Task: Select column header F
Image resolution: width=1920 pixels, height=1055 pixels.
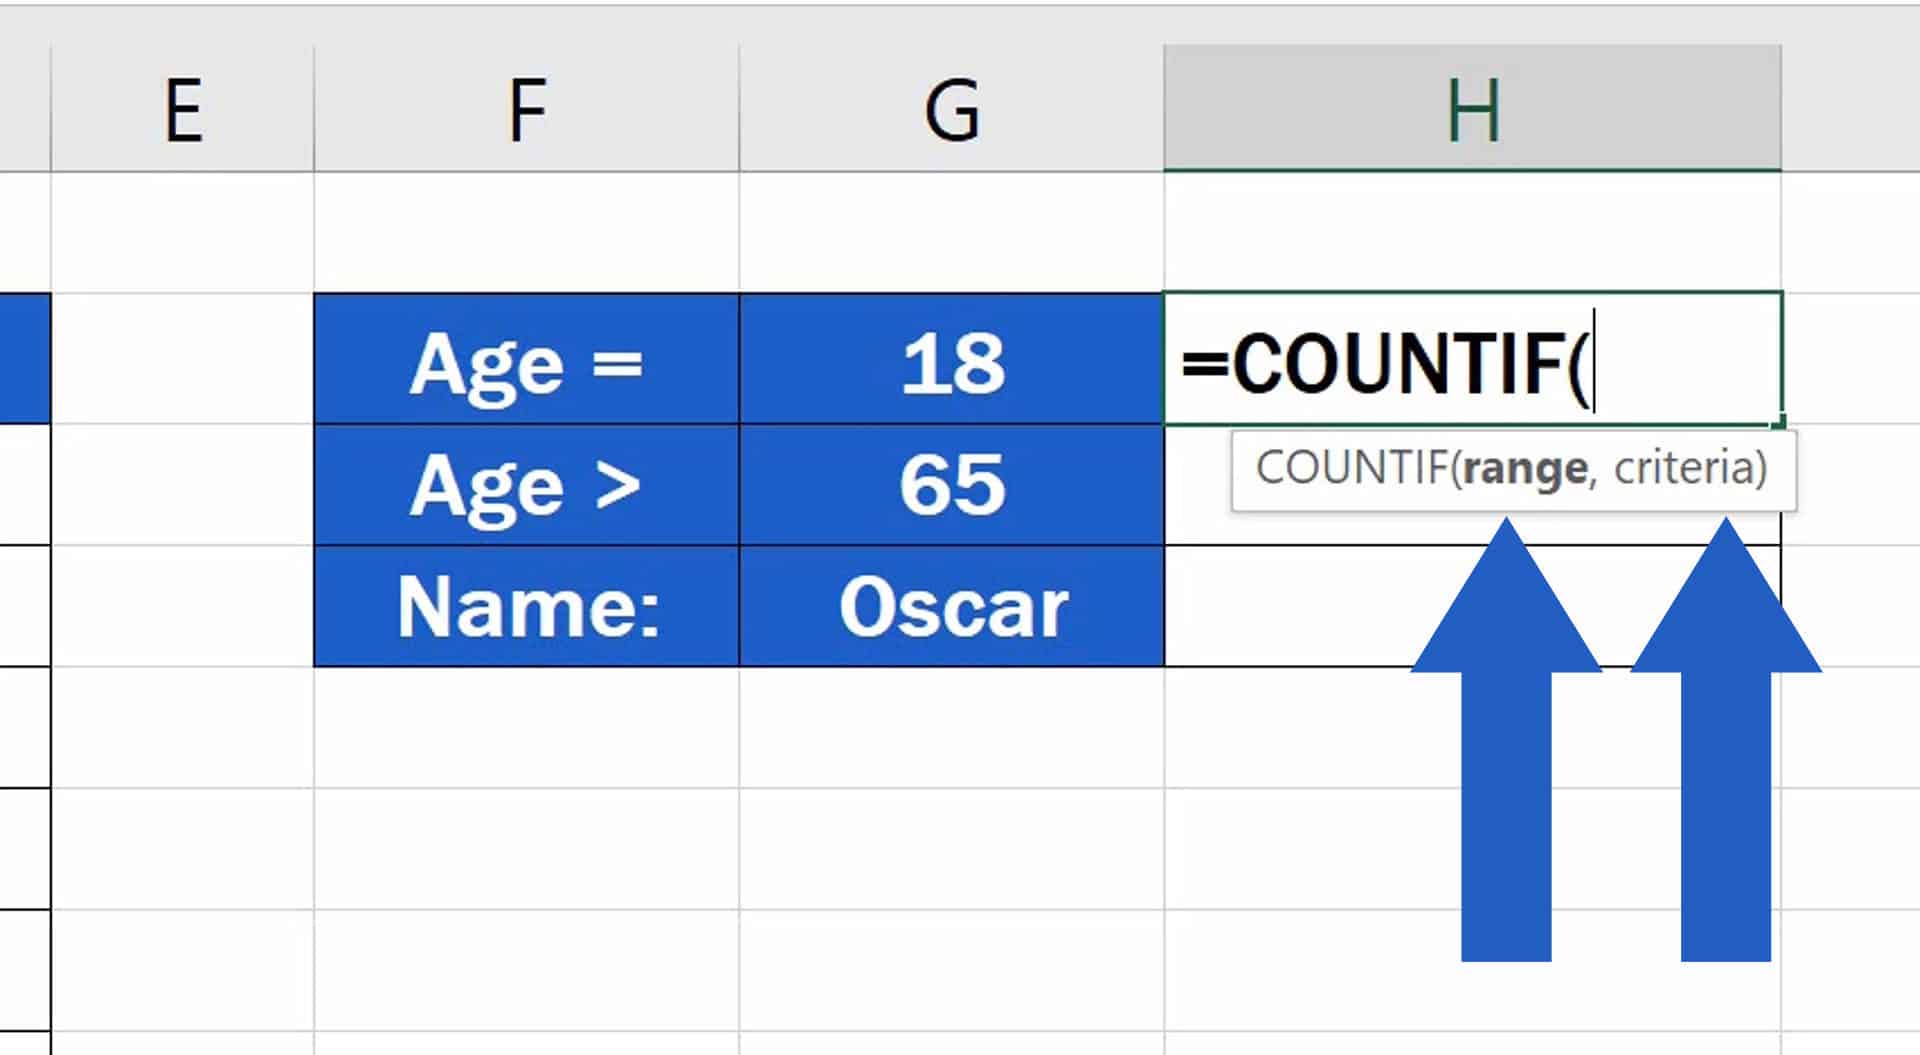Action: pyautogui.click(x=525, y=110)
